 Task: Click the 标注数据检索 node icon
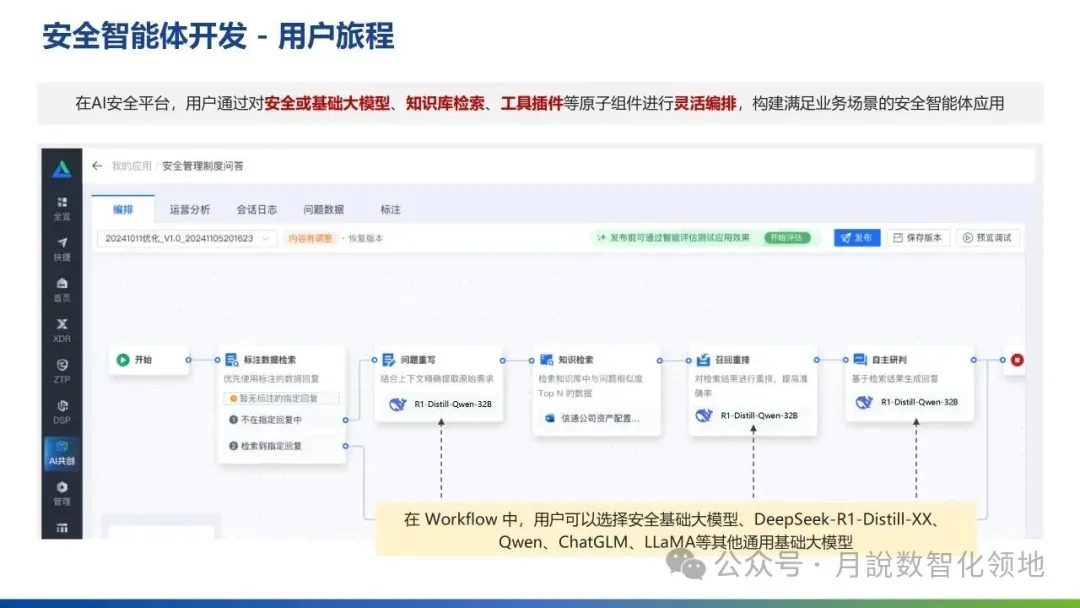[231, 359]
